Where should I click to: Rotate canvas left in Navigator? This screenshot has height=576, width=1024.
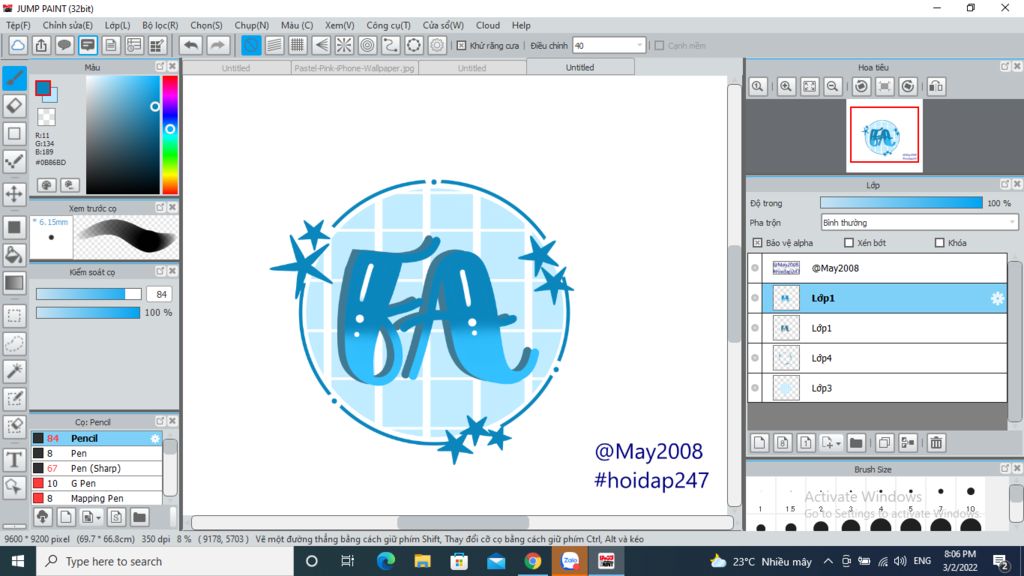(861, 86)
